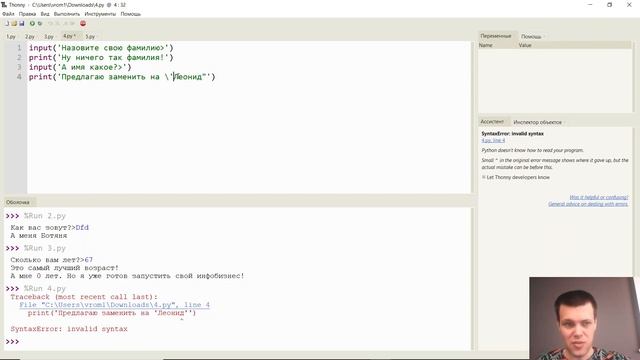This screenshot has width=640, height=360.
Task: Click the Thonny app icon in title bar
Action: click(4, 5)
